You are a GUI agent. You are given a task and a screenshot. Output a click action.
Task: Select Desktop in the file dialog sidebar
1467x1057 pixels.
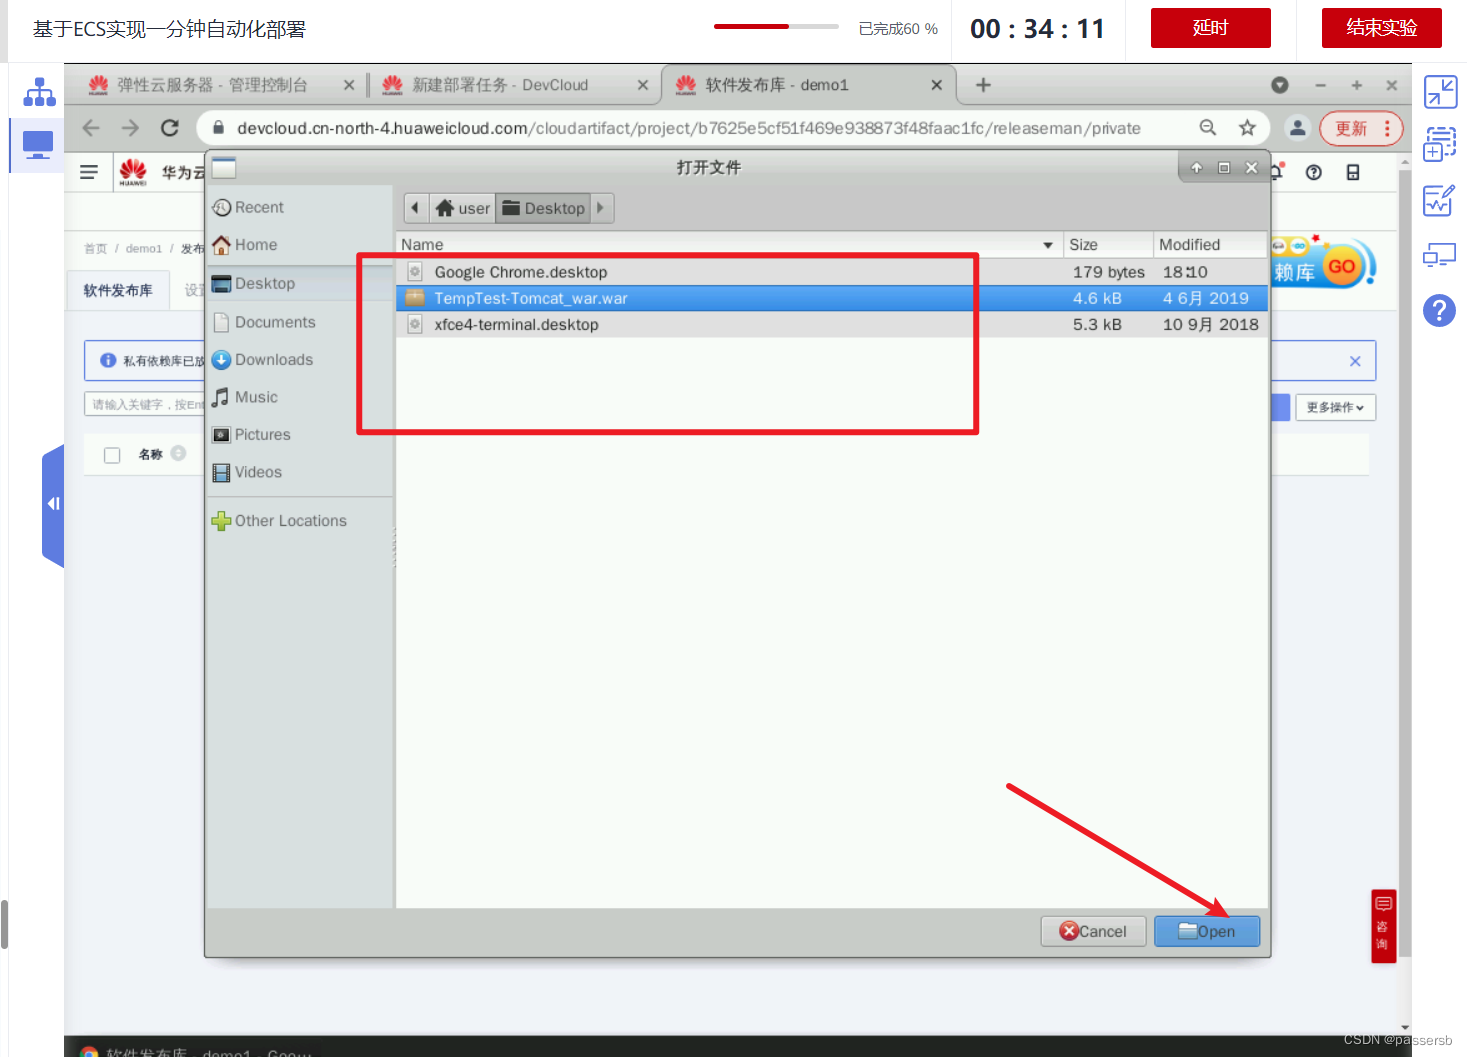pyautogui.click(x=299, y=283)
